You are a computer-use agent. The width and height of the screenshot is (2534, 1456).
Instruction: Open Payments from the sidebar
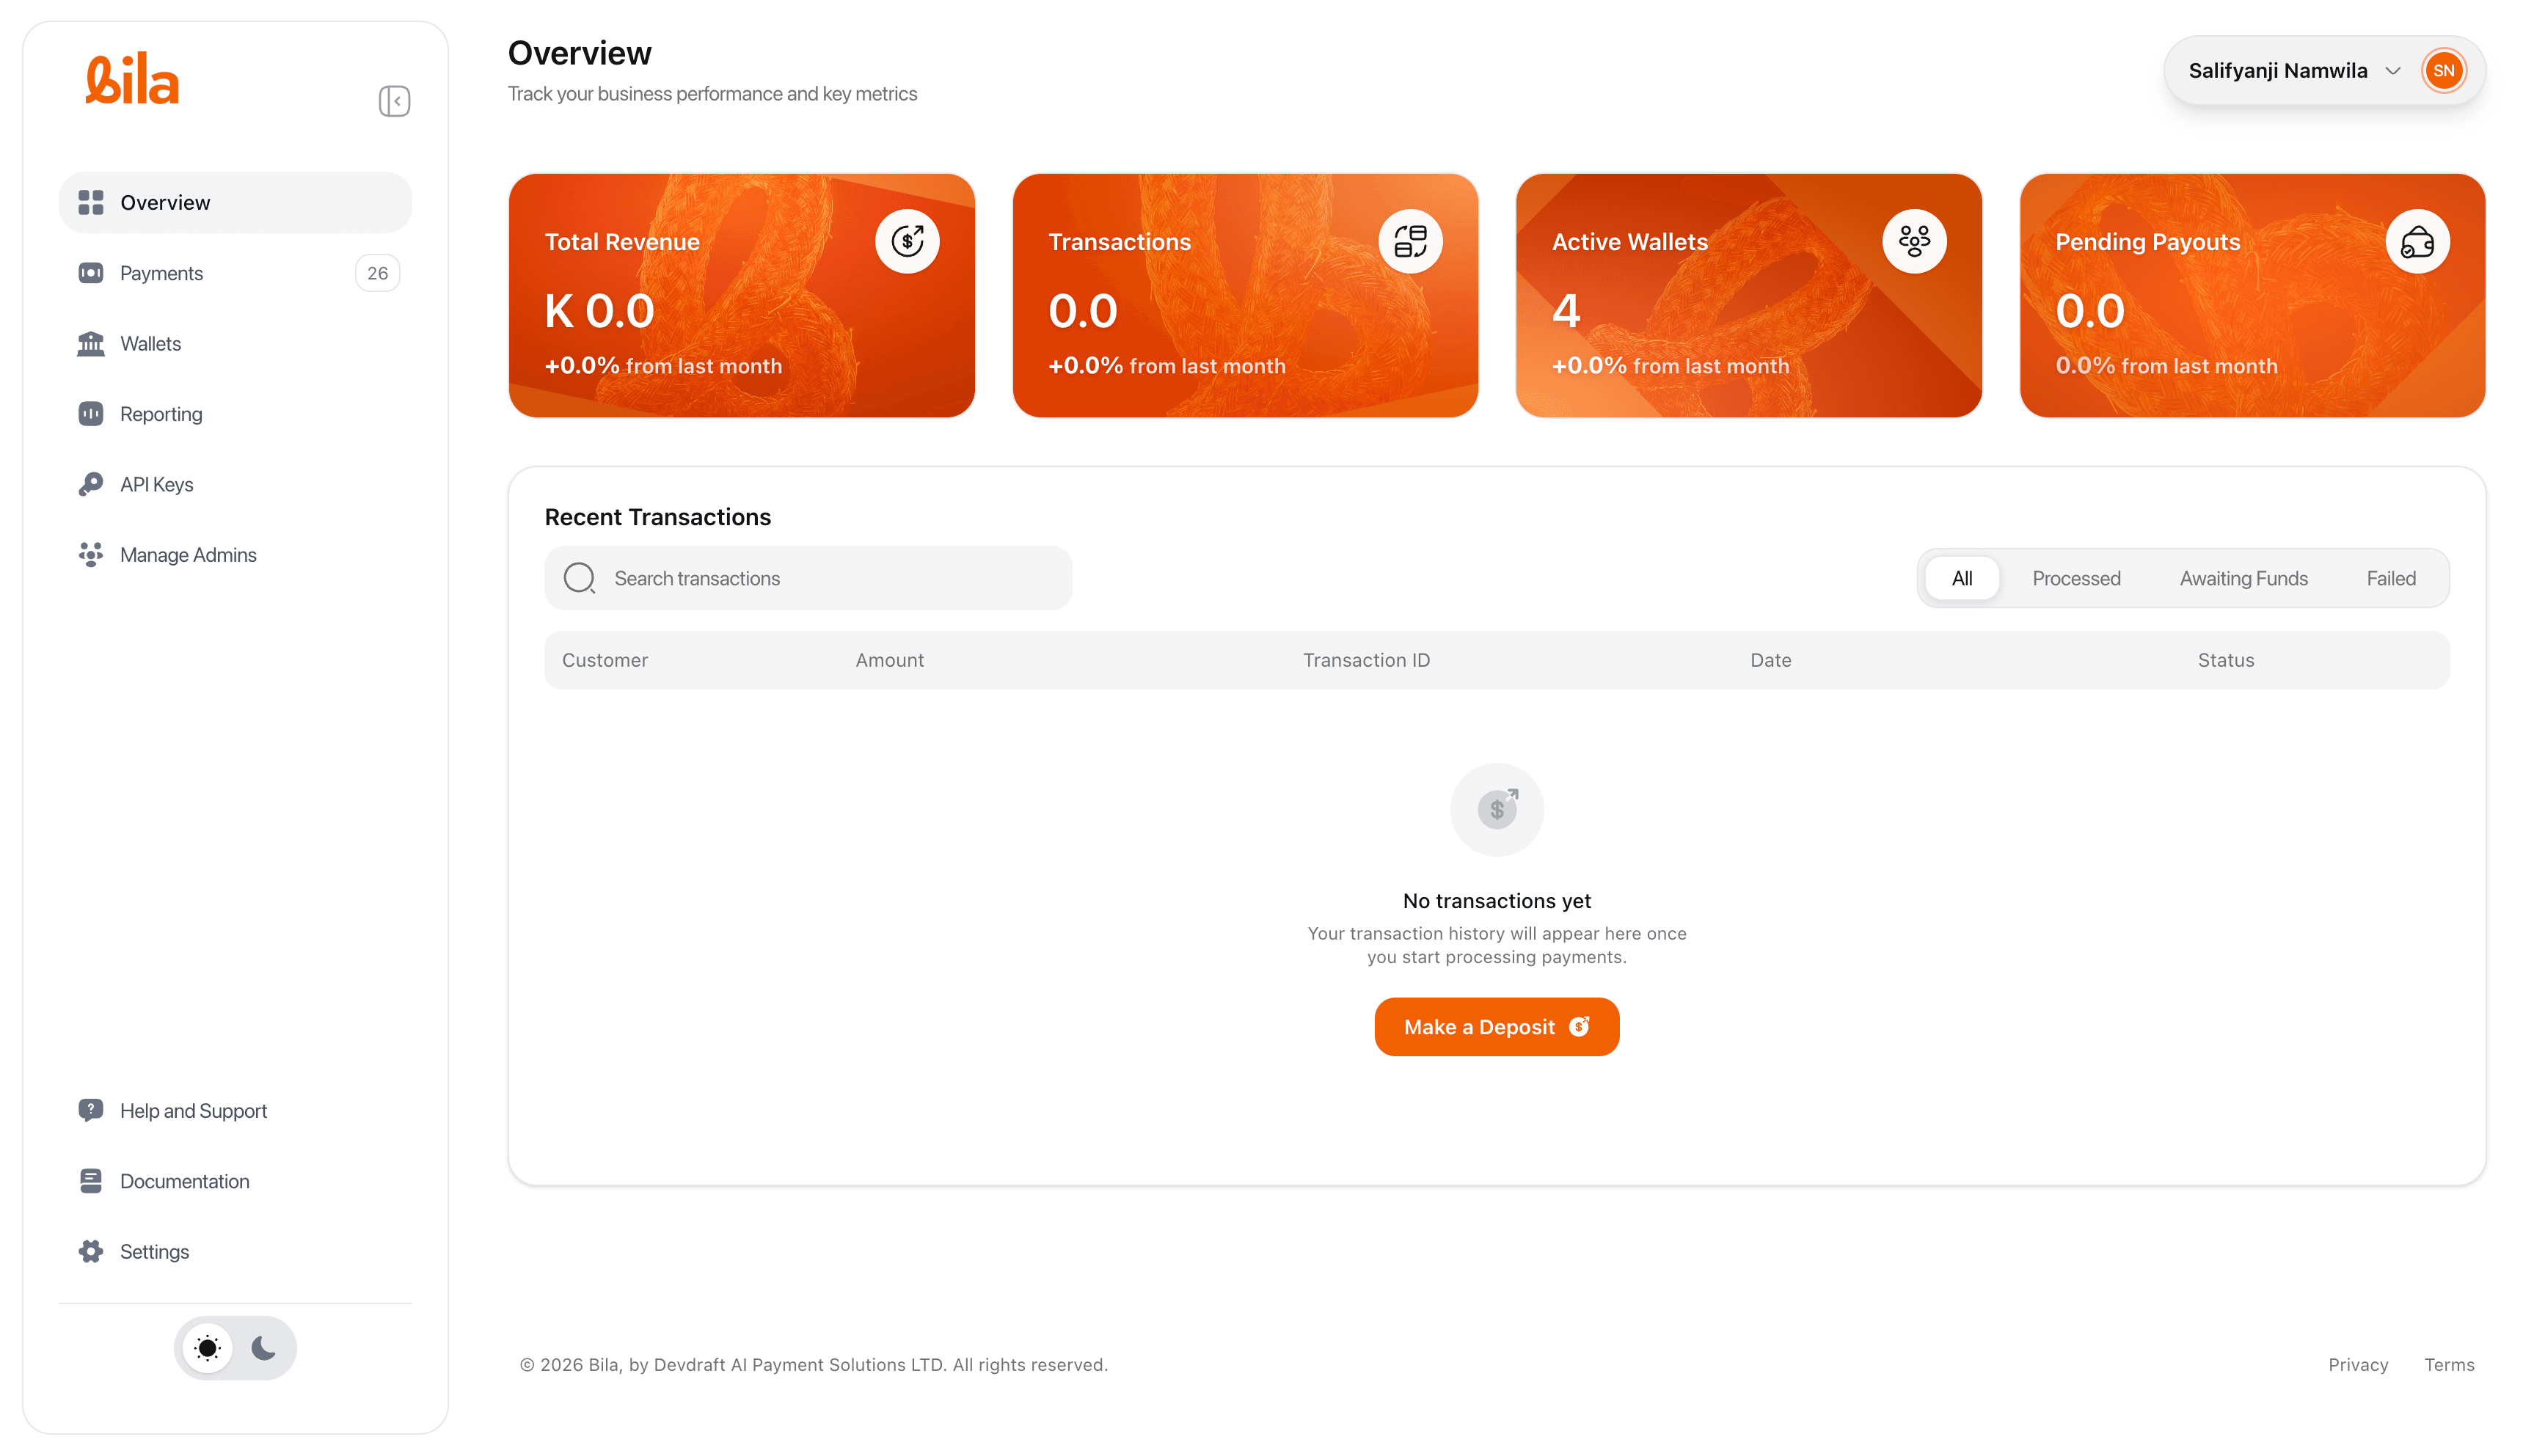[x=162, y=273]
